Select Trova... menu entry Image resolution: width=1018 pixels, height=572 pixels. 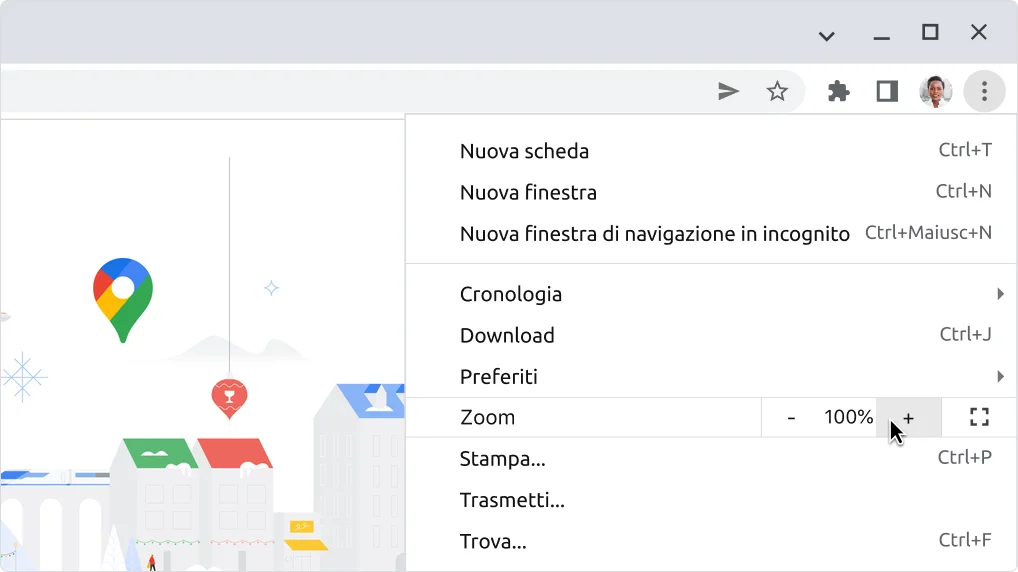712,541
